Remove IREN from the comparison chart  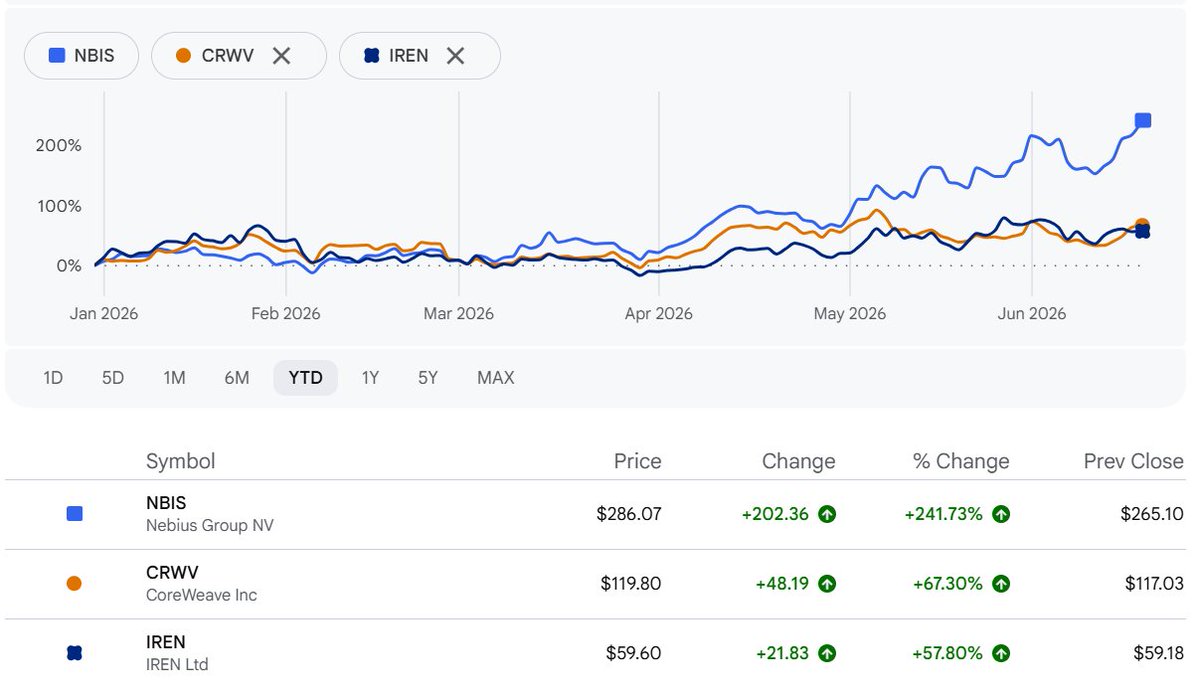click(455, 55)
